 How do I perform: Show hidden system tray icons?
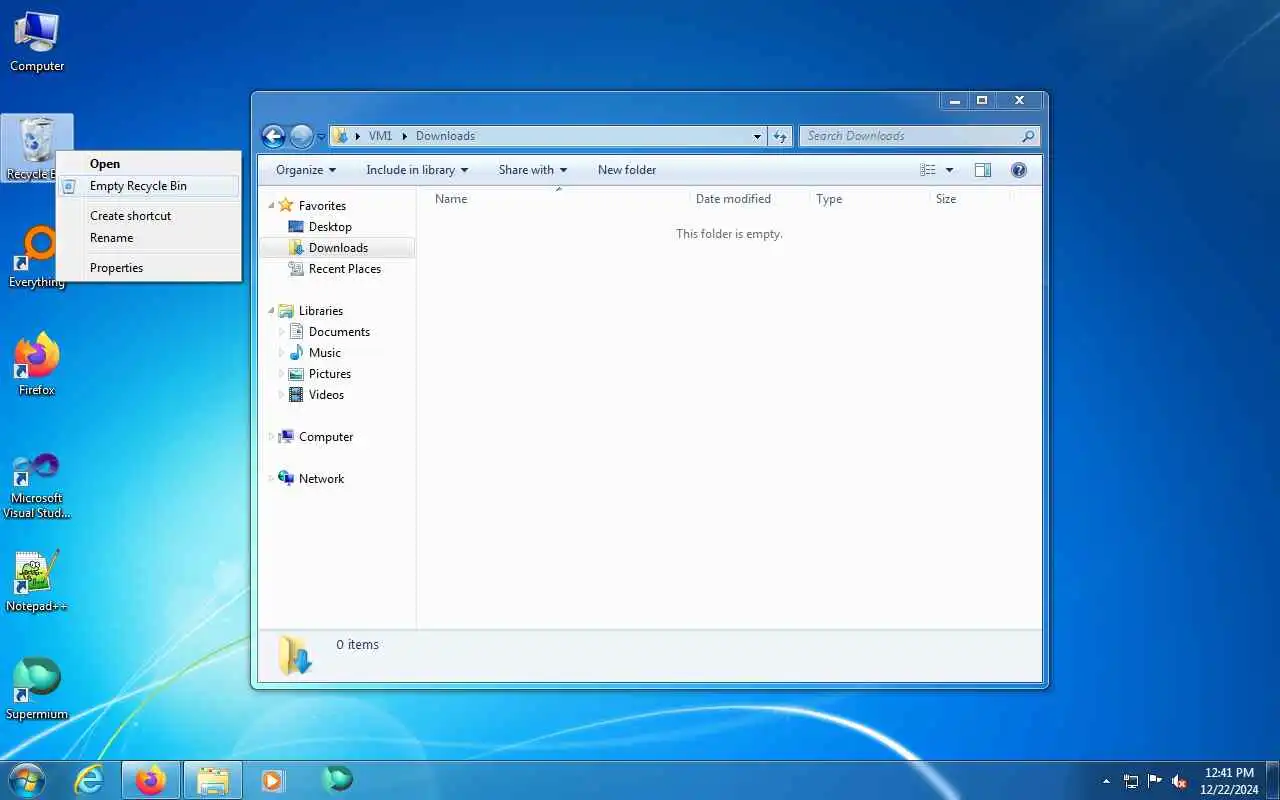point(1106,781)
